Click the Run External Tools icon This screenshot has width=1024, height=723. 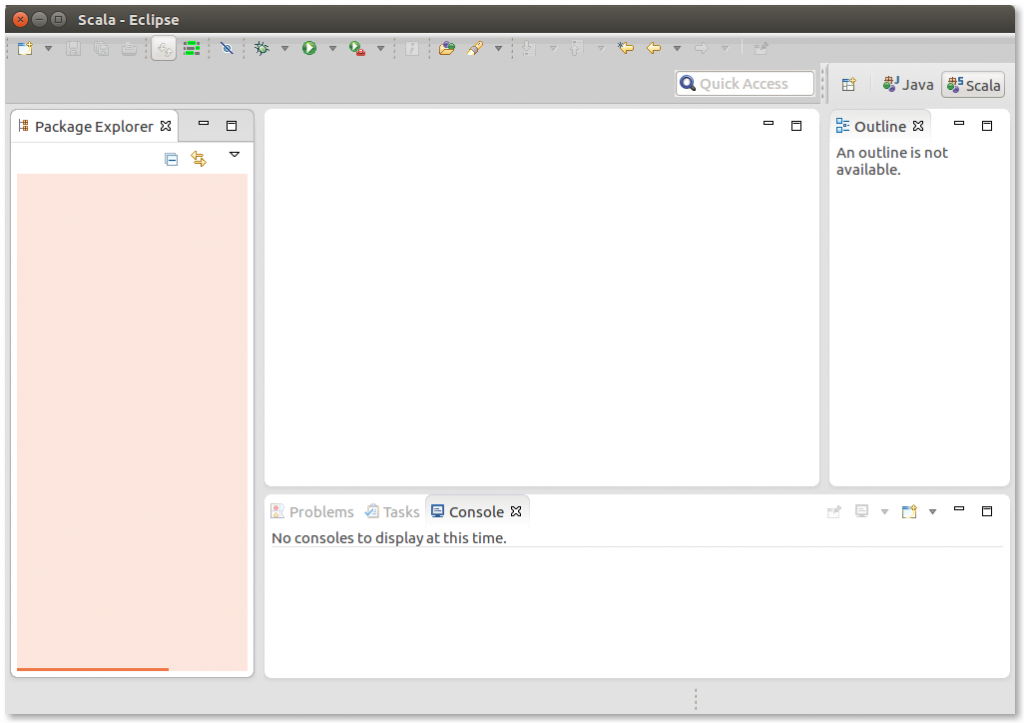[357, 48]
